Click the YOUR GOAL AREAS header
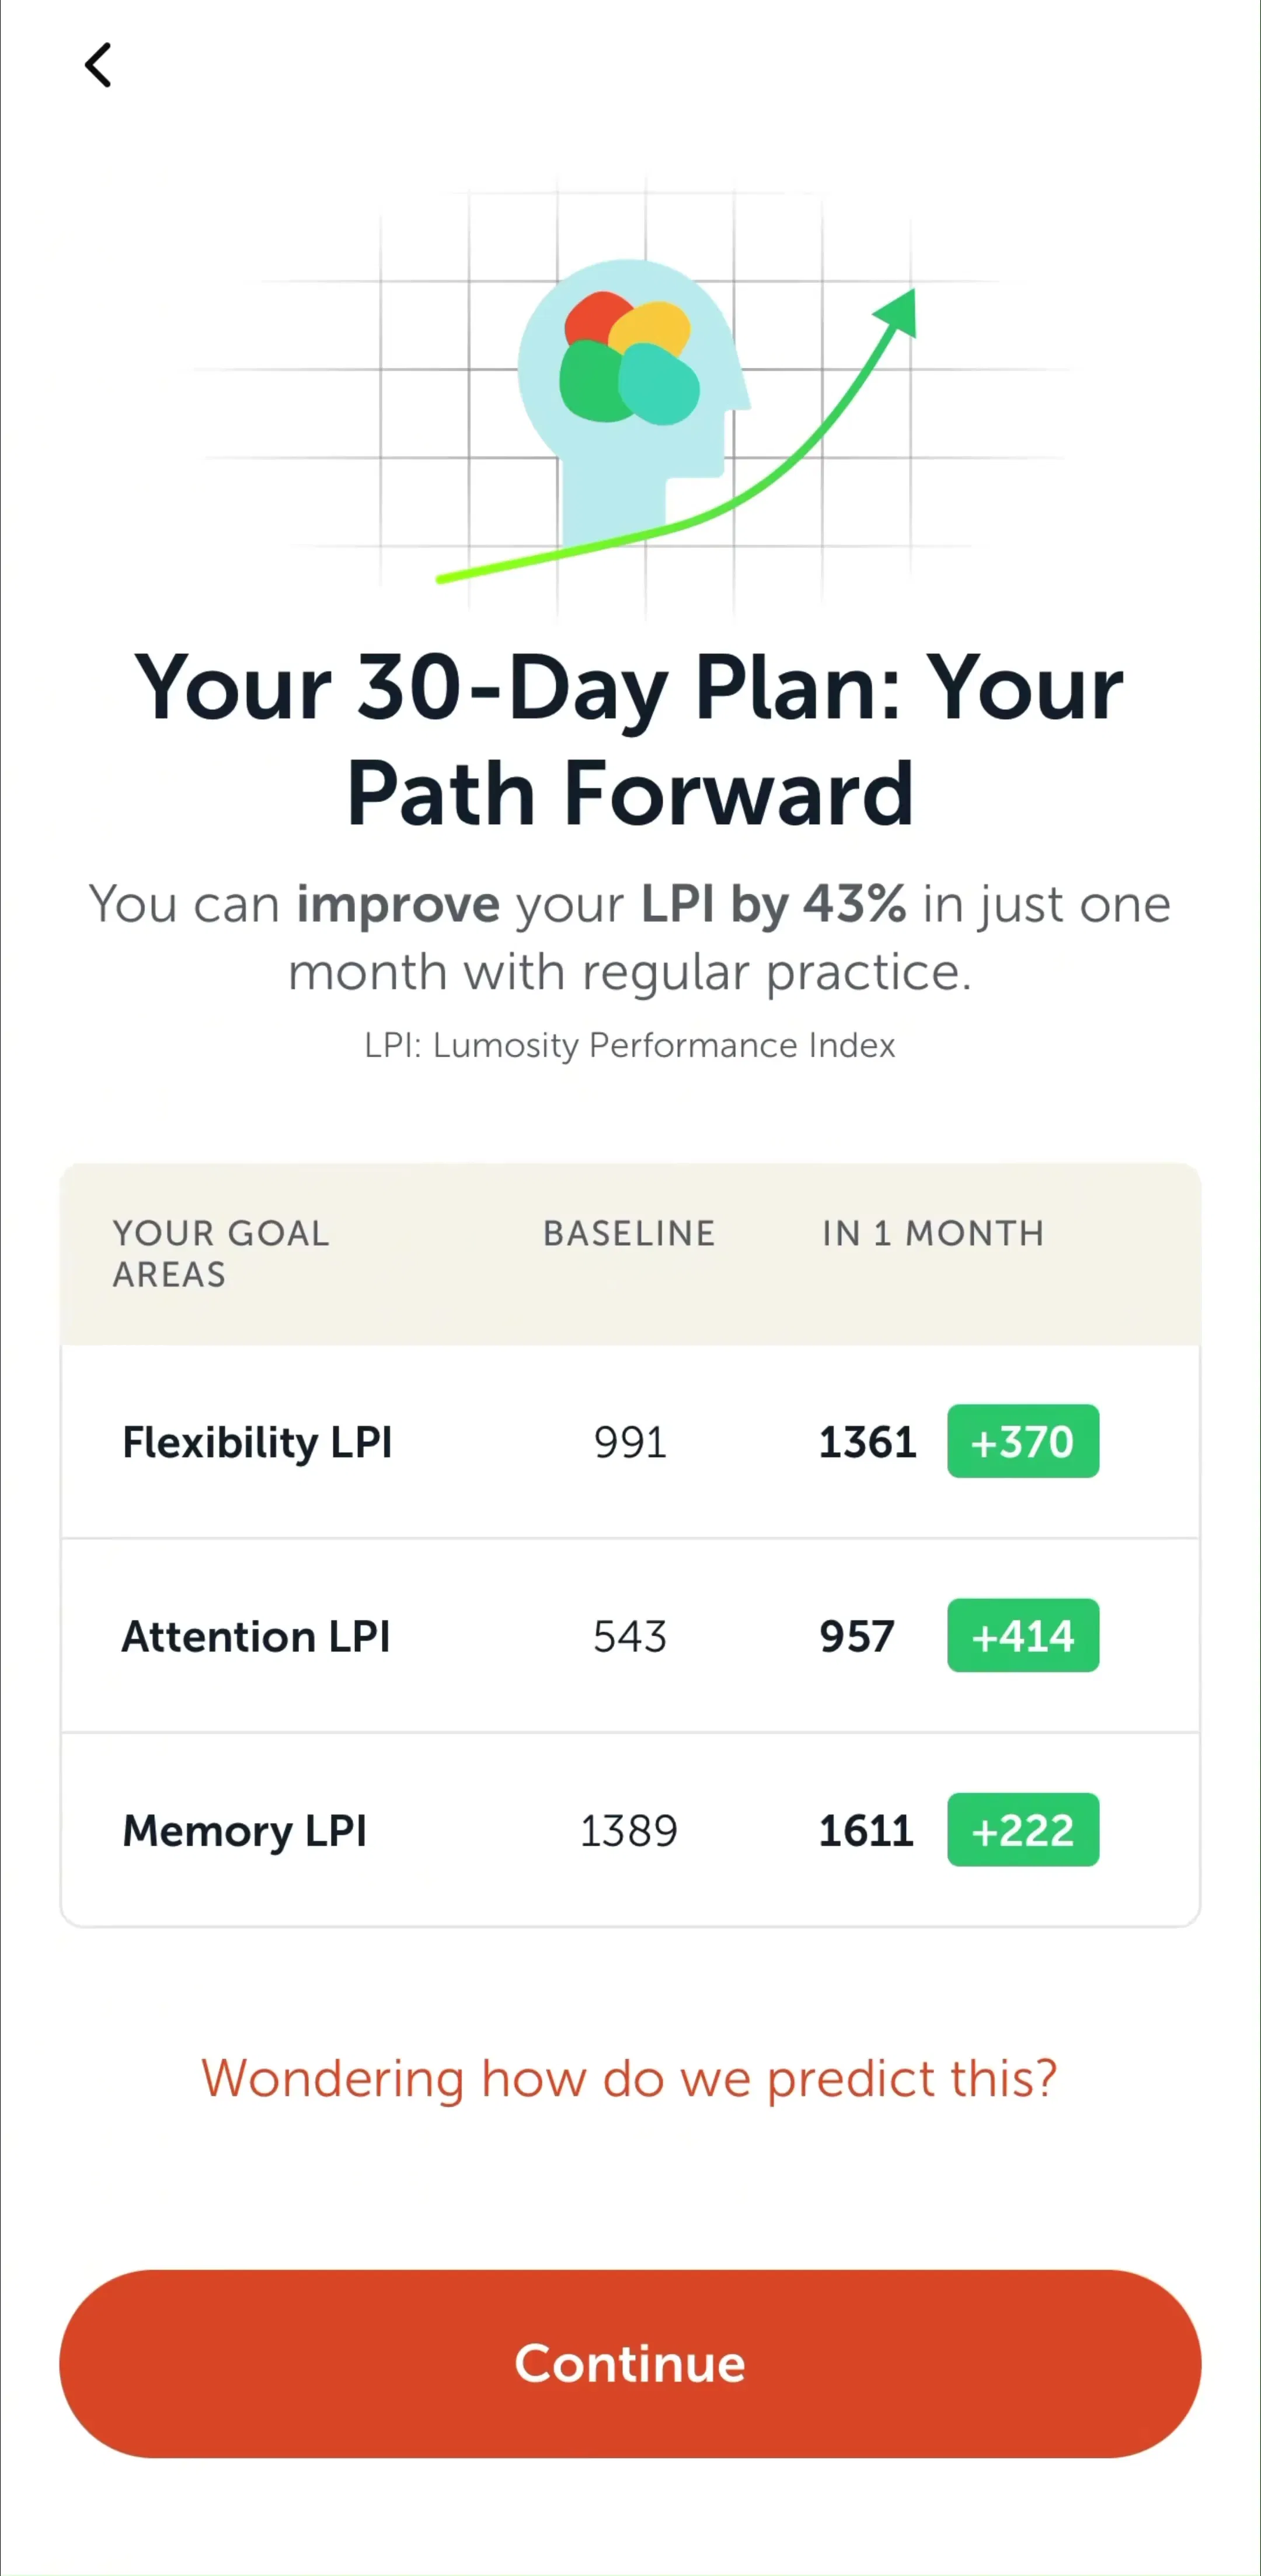The image size is (1261, 2576). pos(220,1253)
